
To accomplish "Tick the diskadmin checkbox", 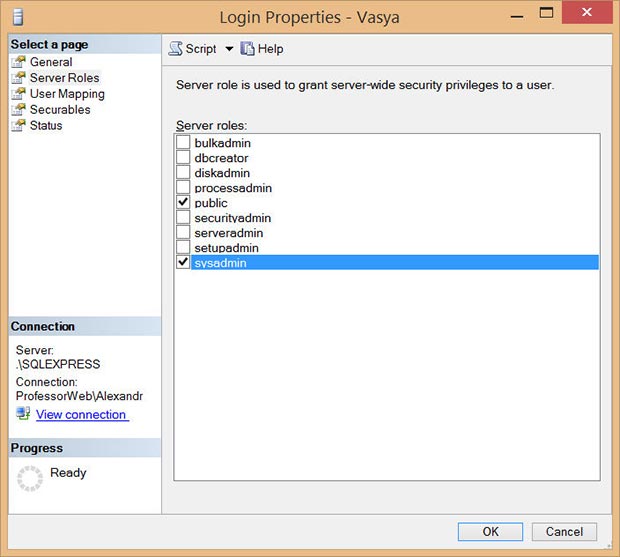I will [x=183, y=172].
